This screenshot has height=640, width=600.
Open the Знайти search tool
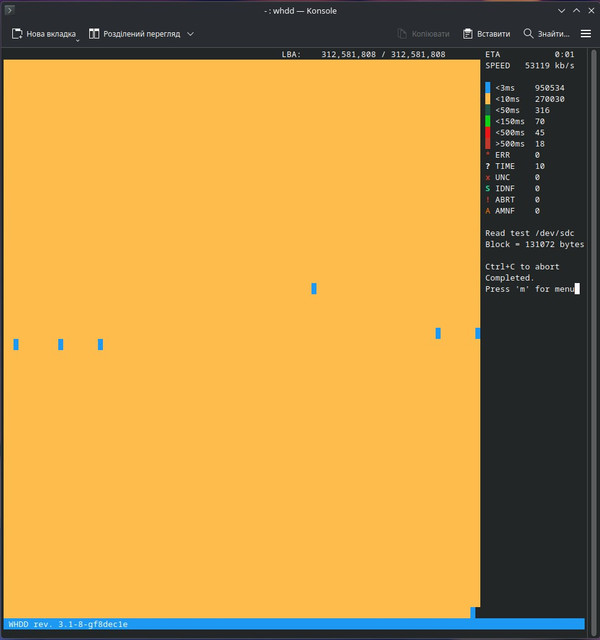click(546, 34)
